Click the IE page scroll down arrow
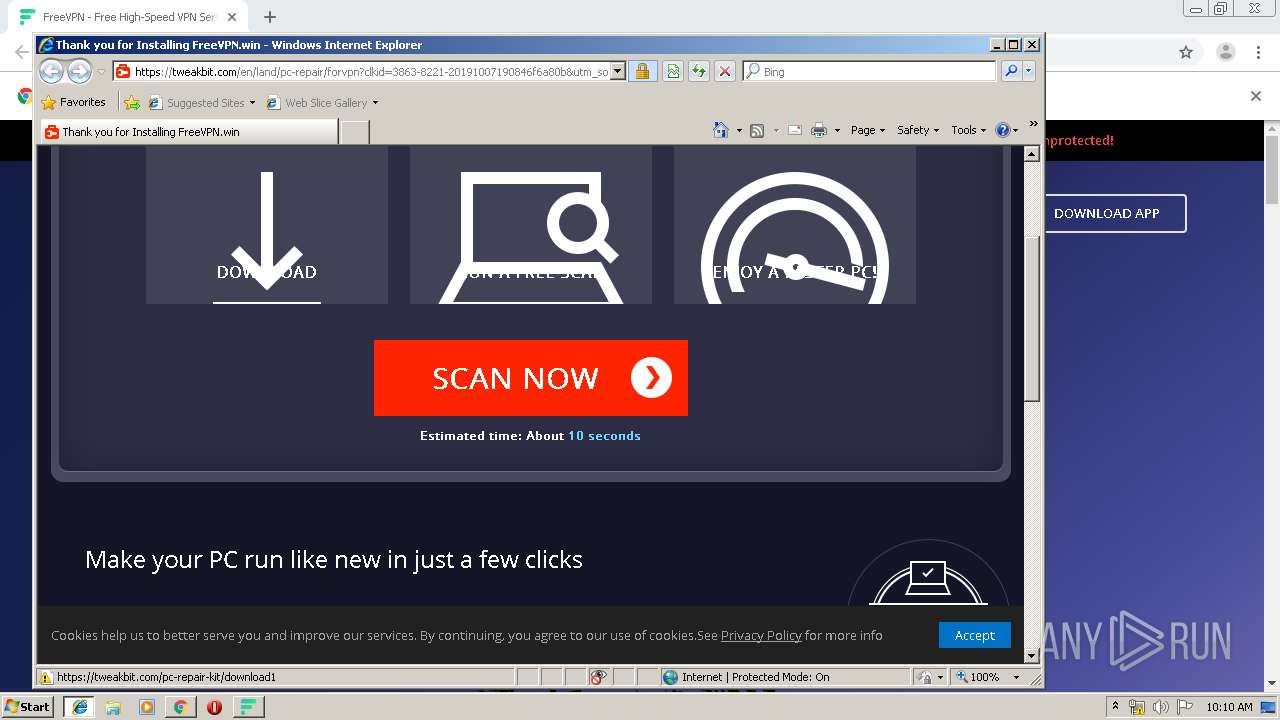Viewport: 1280px width, 720px height. pos(1032,656)
